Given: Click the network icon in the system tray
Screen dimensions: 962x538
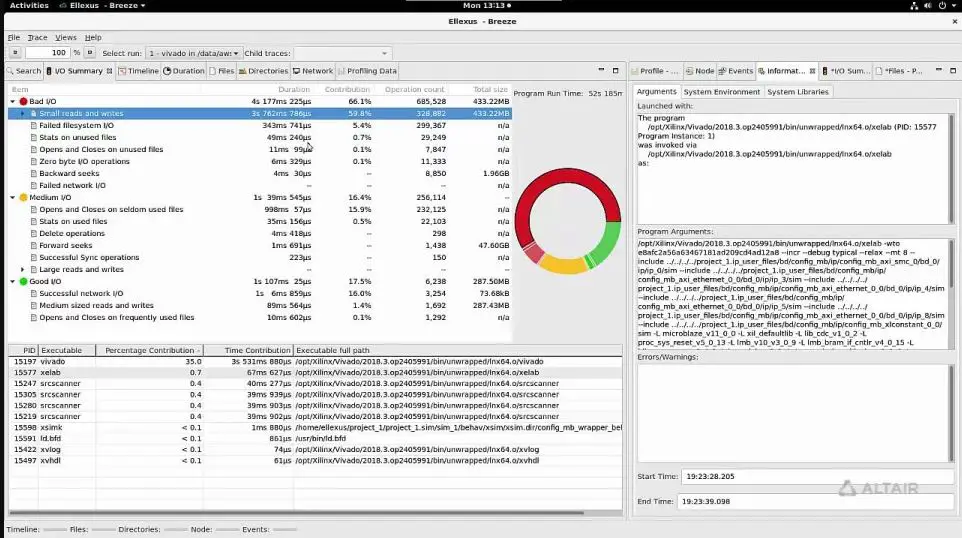Looking at the screenshot, I should click(914, 6).
